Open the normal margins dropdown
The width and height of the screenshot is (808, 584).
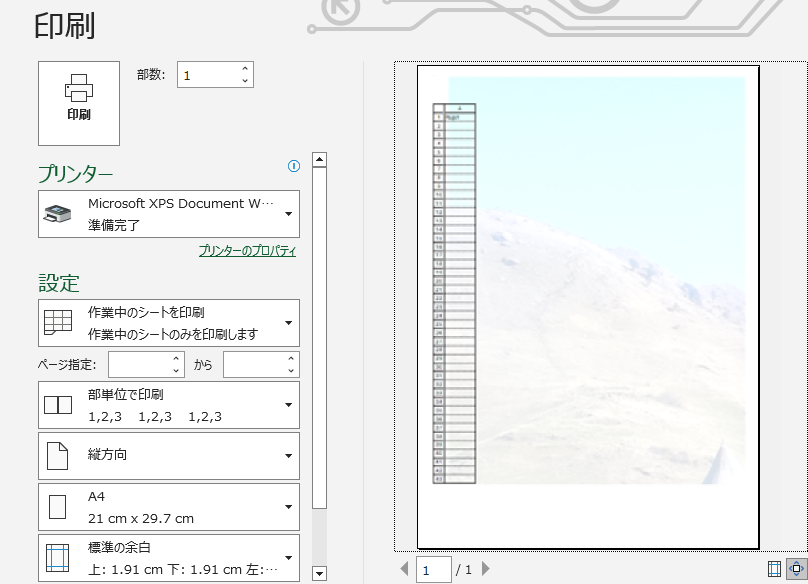tap(168, 558)
